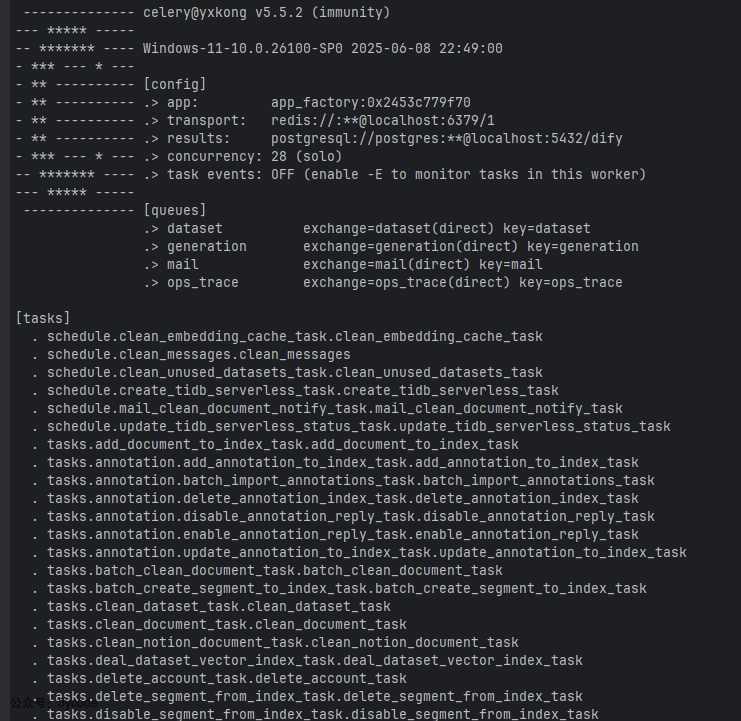Click the app_factory:0x2453c779f70 value
This screenshot has height=721, width=741.
[370, 103]
